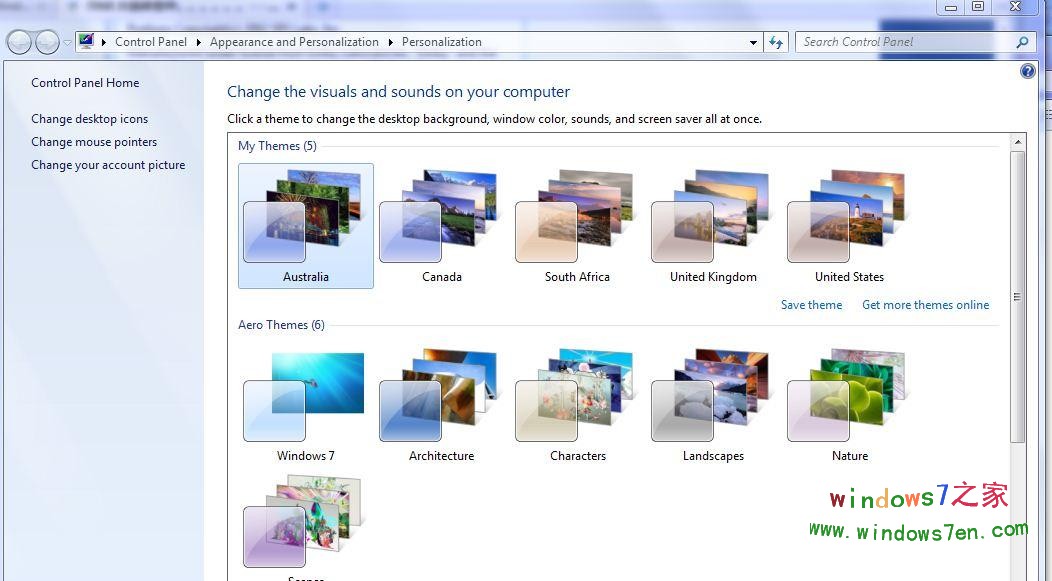Click the search magnifier icon

(1021, 41)
